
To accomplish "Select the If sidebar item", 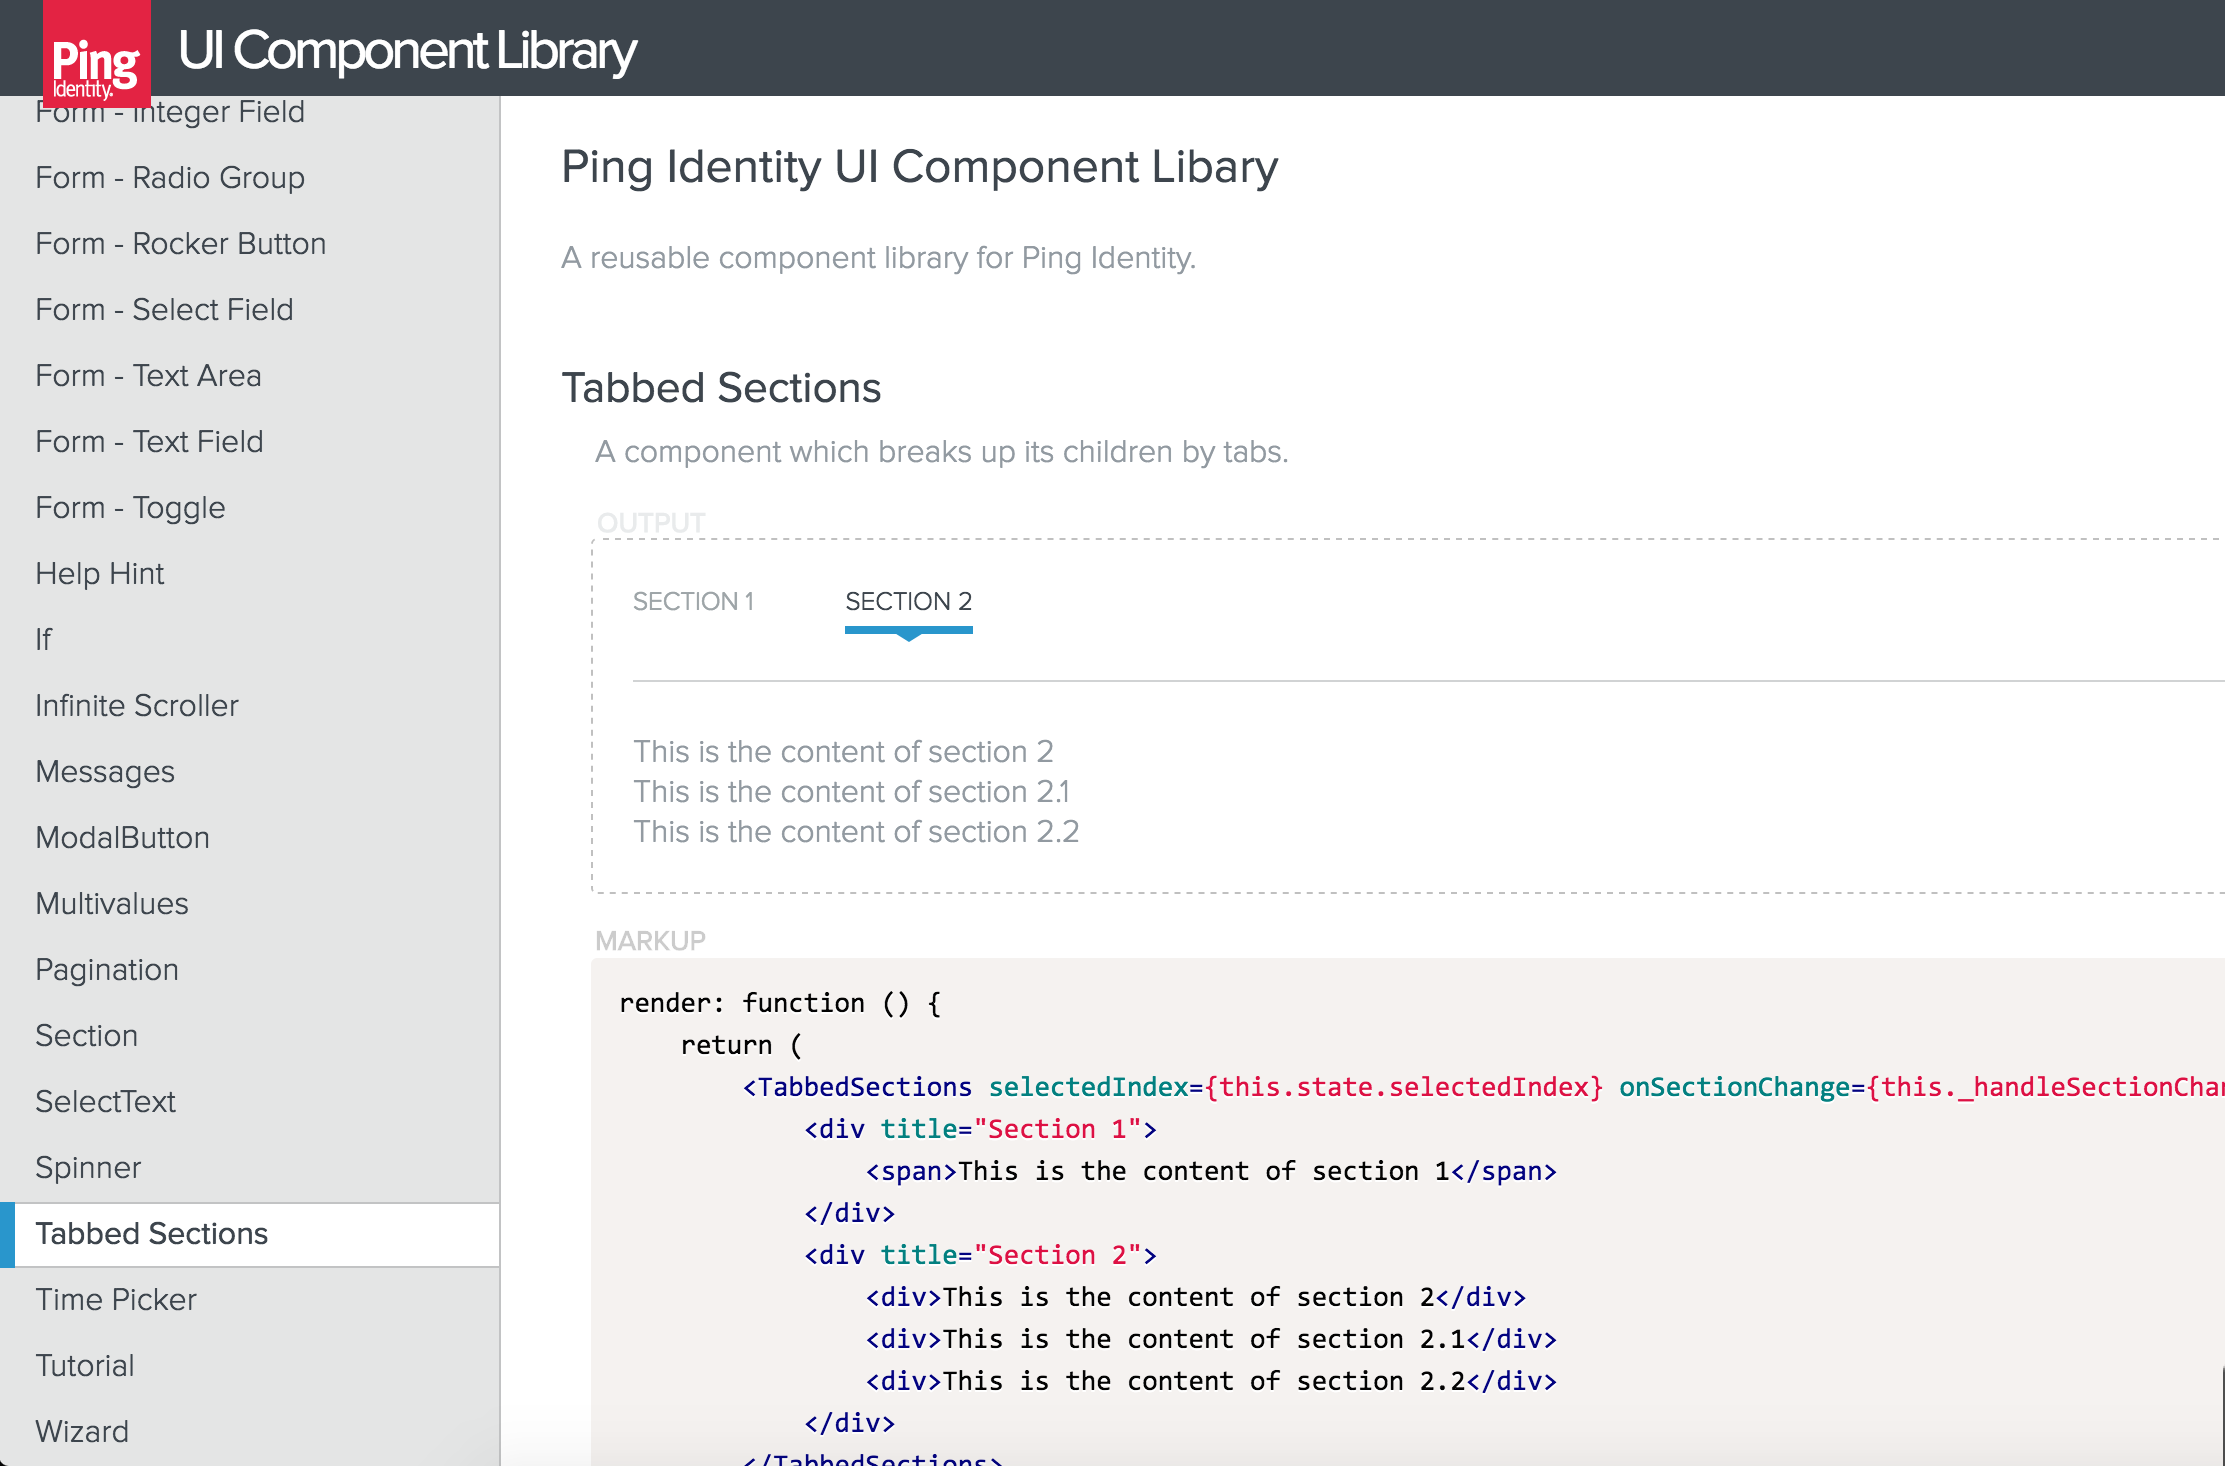I will pos(43,640).
